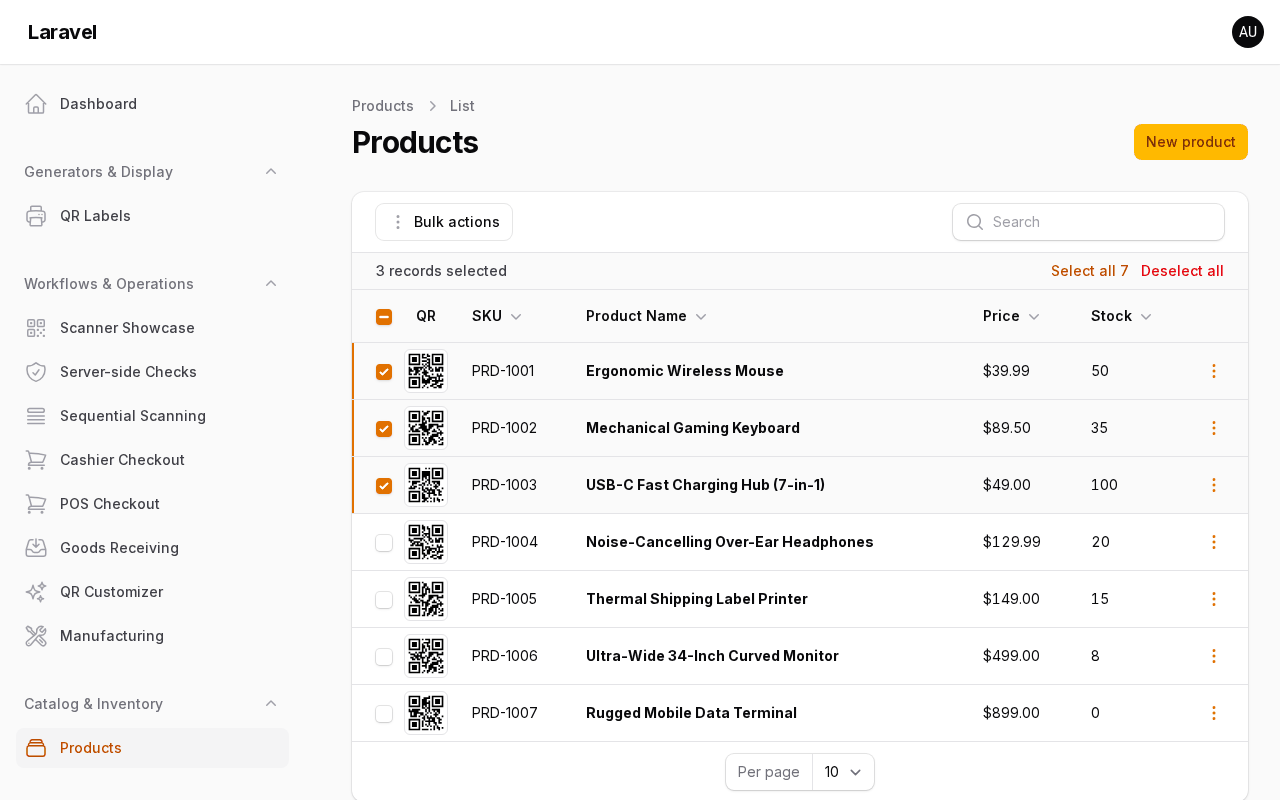This screenshot has width=1280, height=800.
Task: Sort by SKU column
Action: (x=497, y=316)
